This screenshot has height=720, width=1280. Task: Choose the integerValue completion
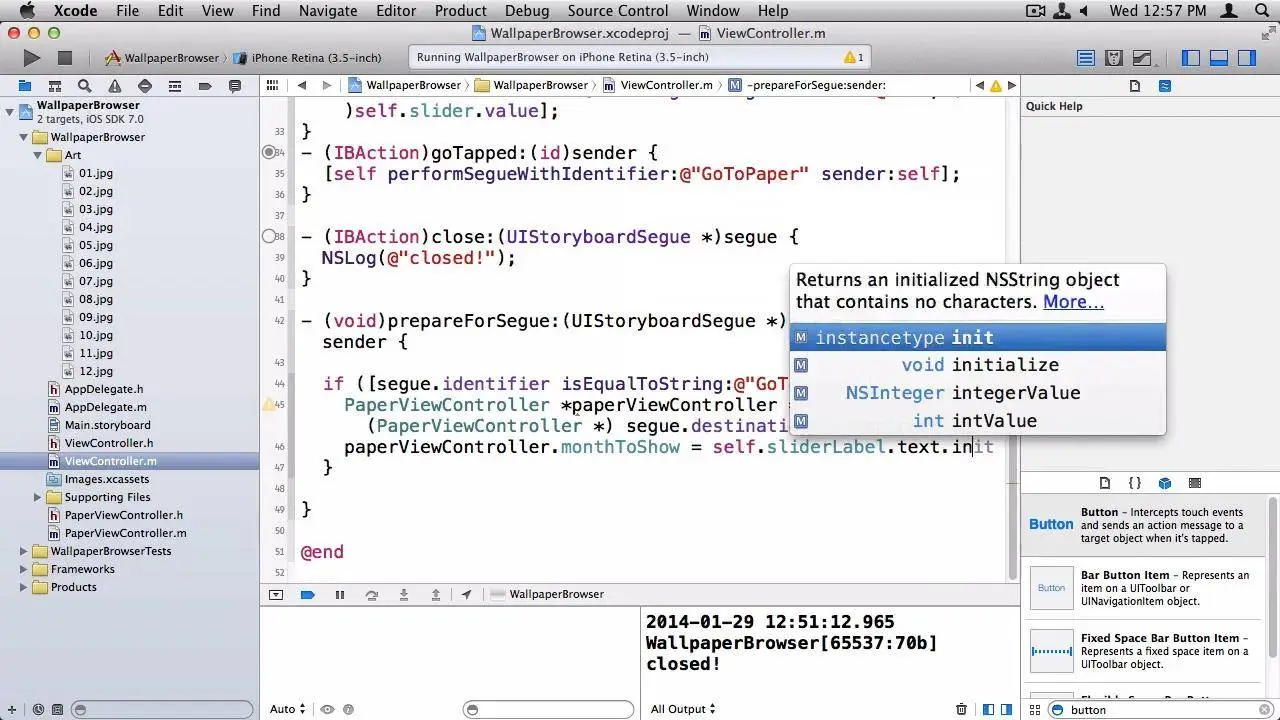point(978,393)
